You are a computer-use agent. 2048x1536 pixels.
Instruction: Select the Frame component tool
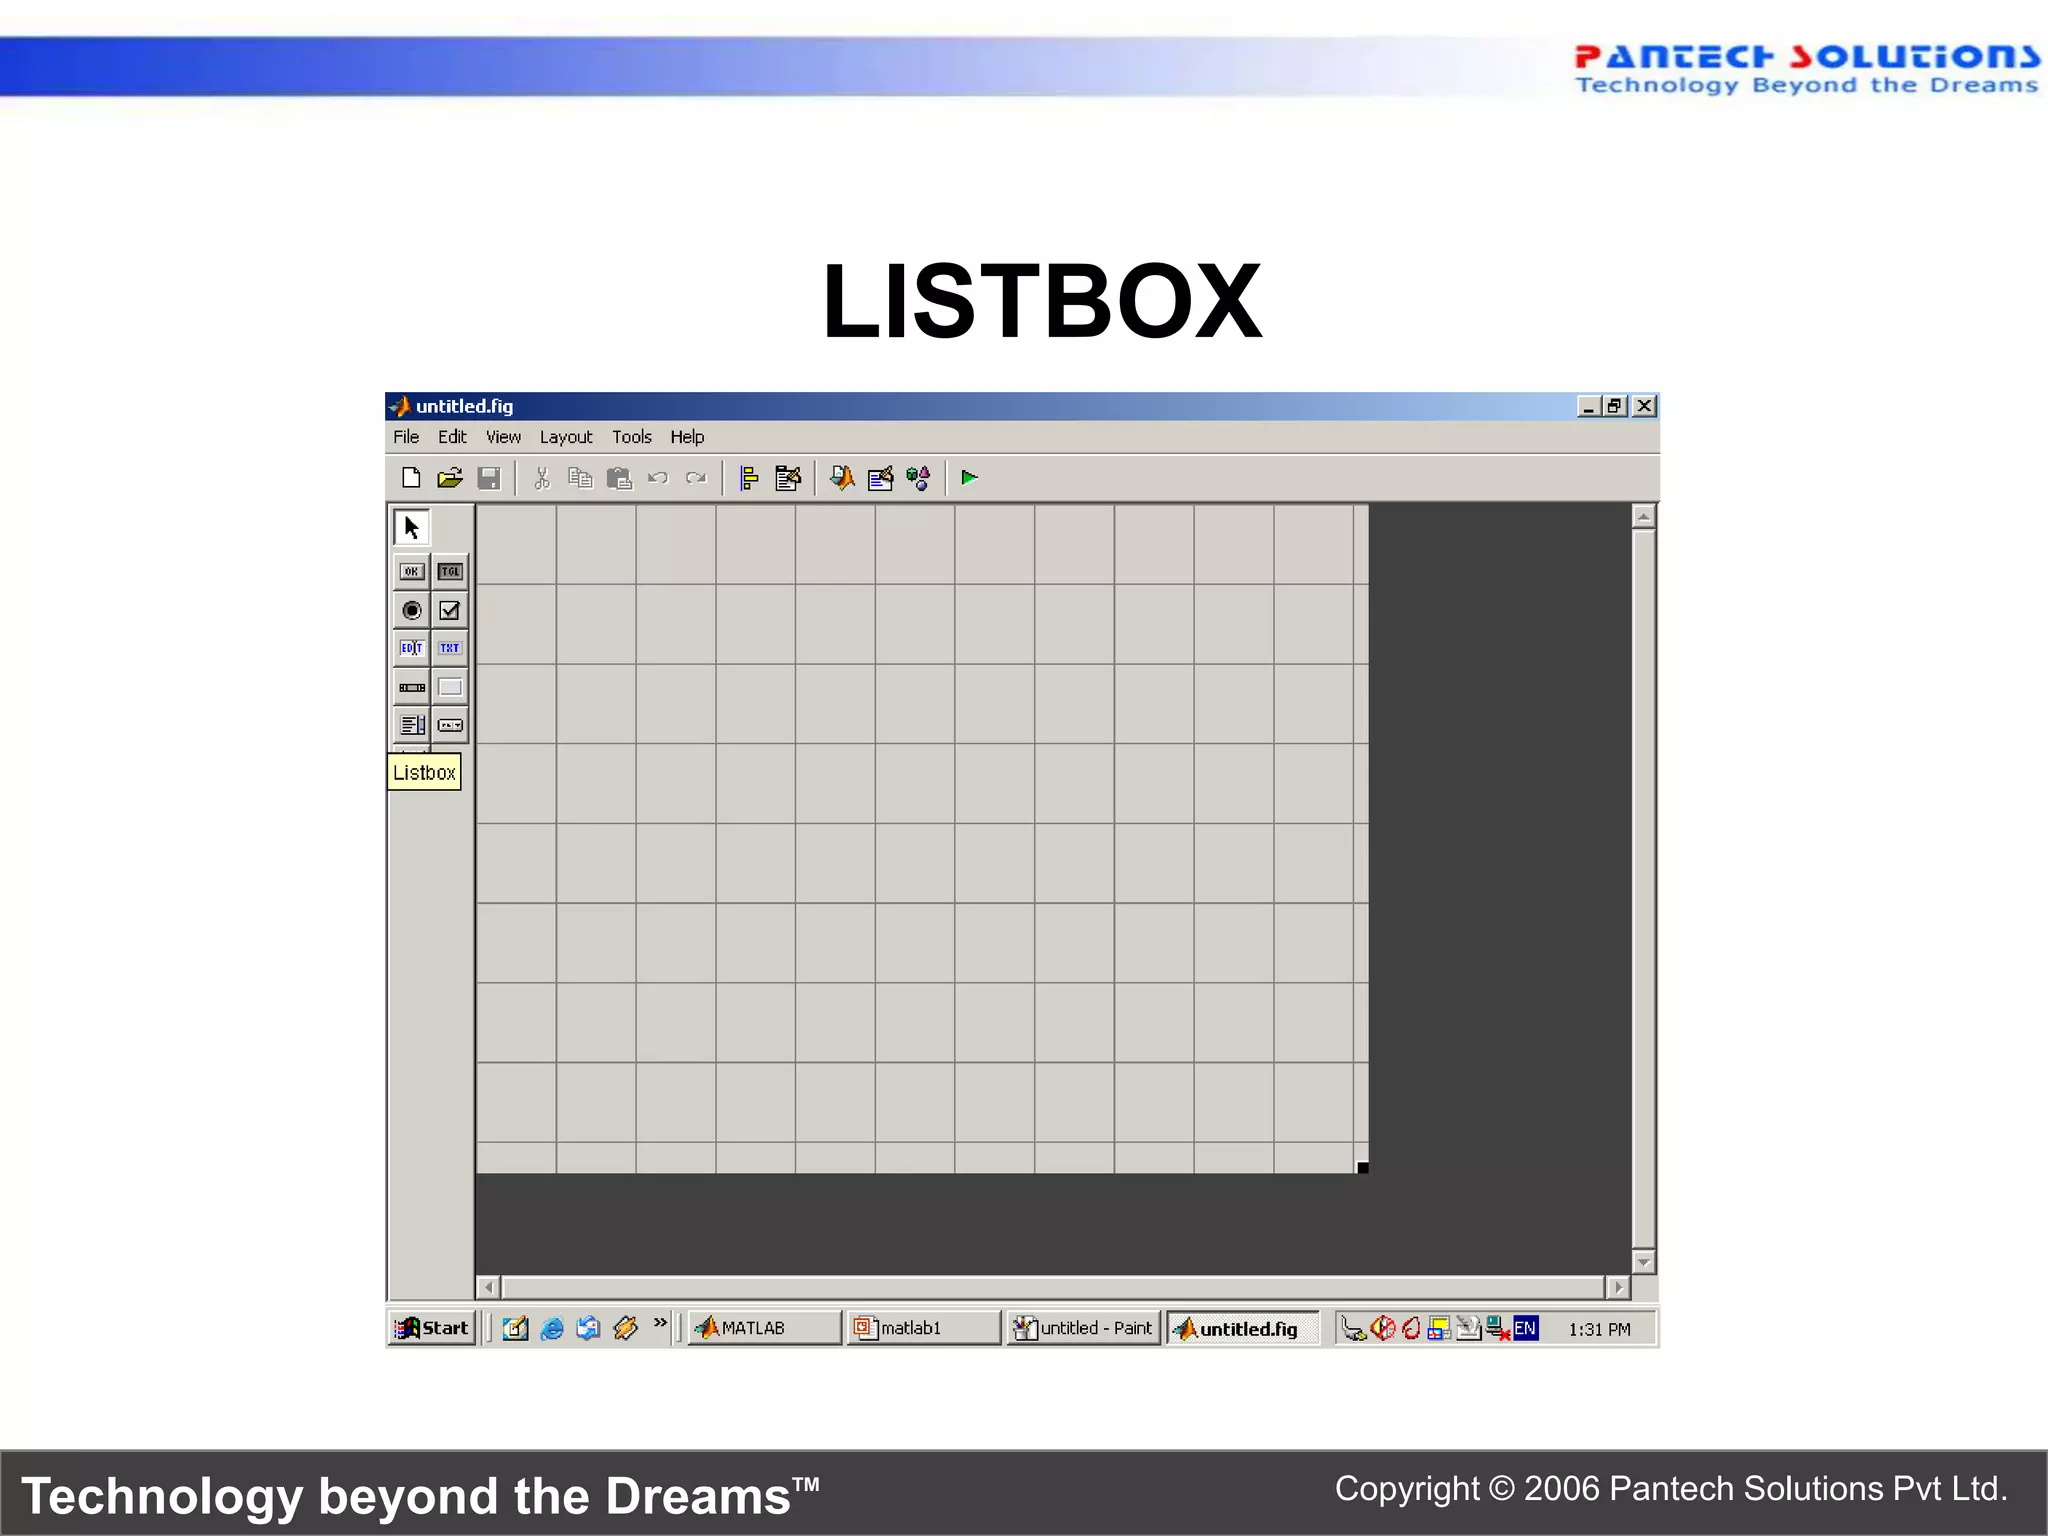coord(450,687)
